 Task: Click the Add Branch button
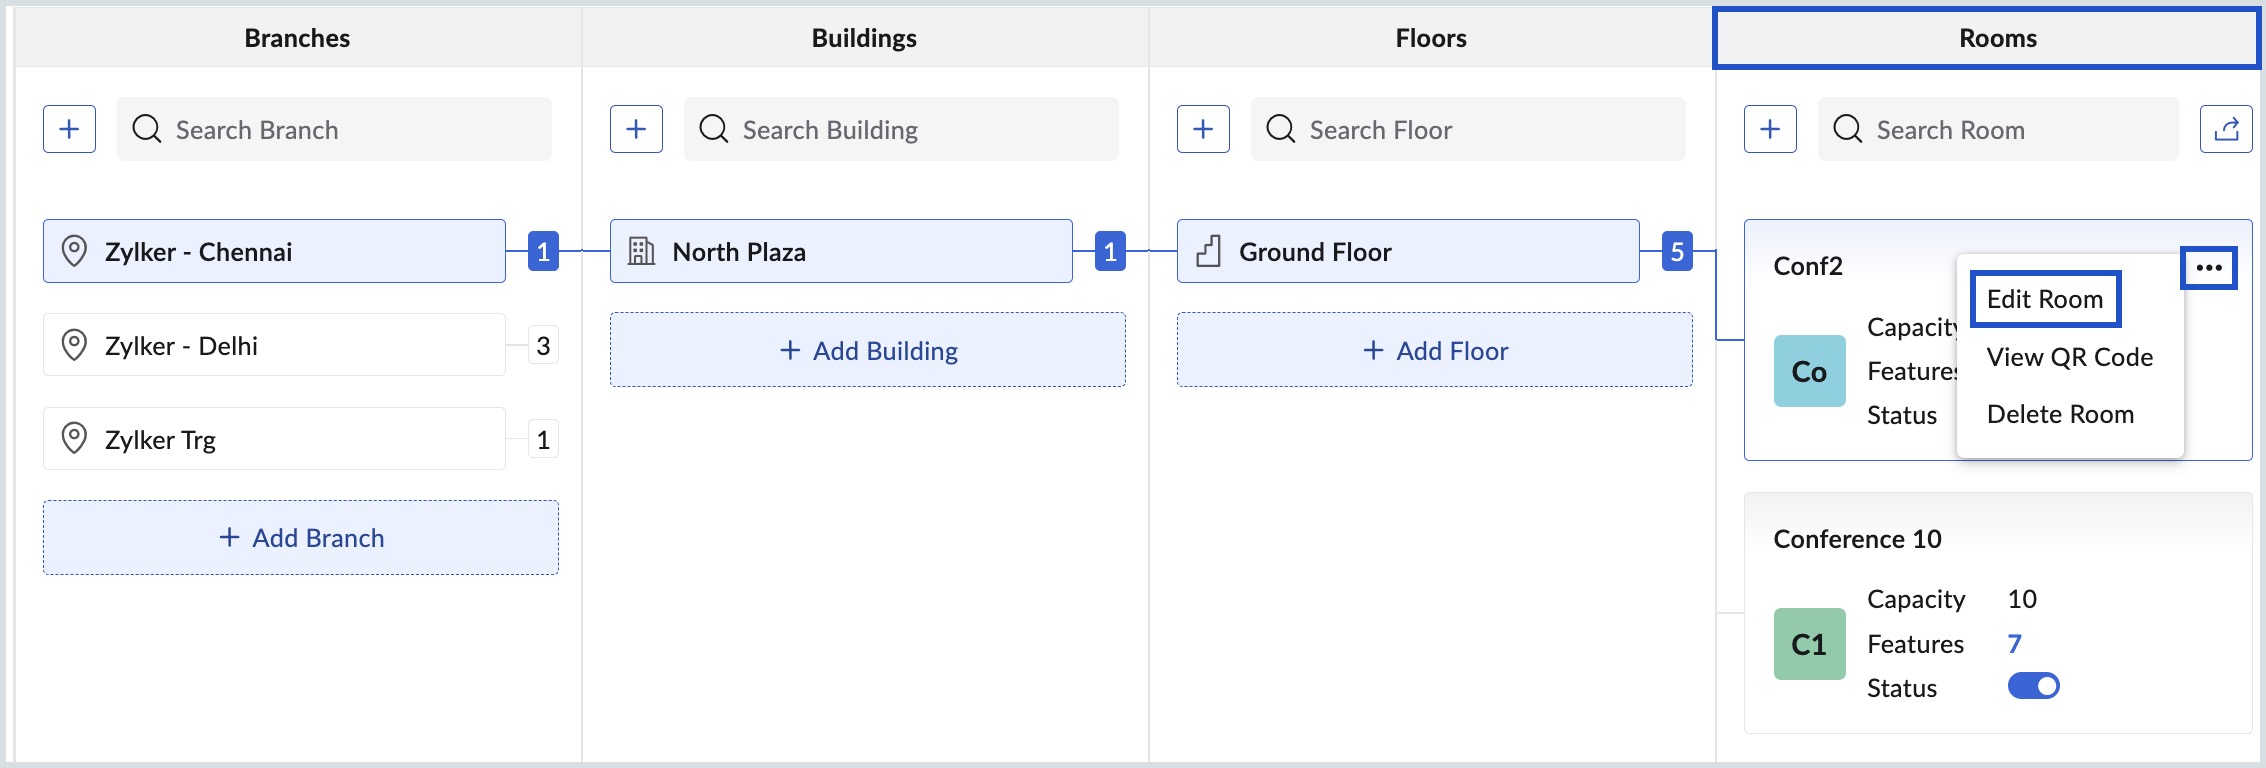coord(301,538)
